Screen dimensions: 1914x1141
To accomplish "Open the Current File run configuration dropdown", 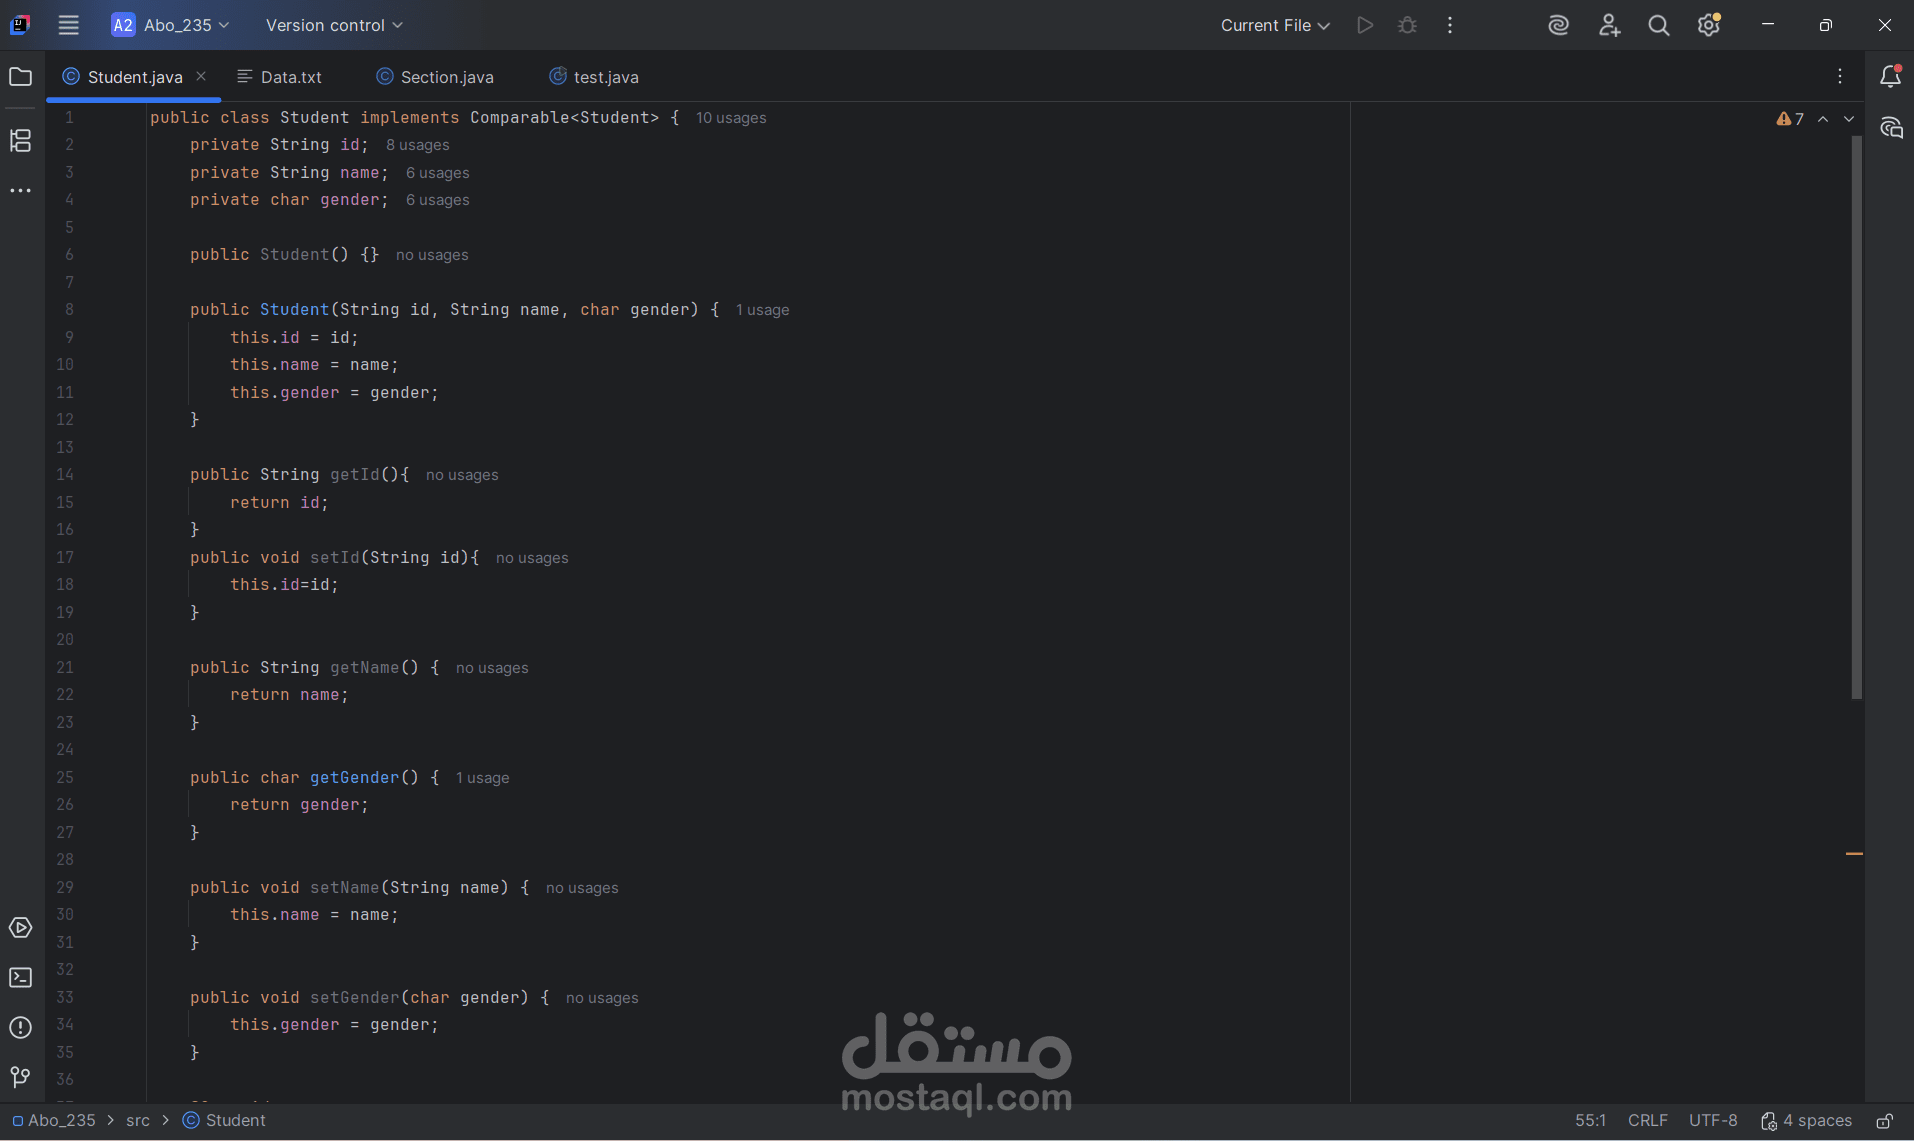I will click(x=1275, y=25).
